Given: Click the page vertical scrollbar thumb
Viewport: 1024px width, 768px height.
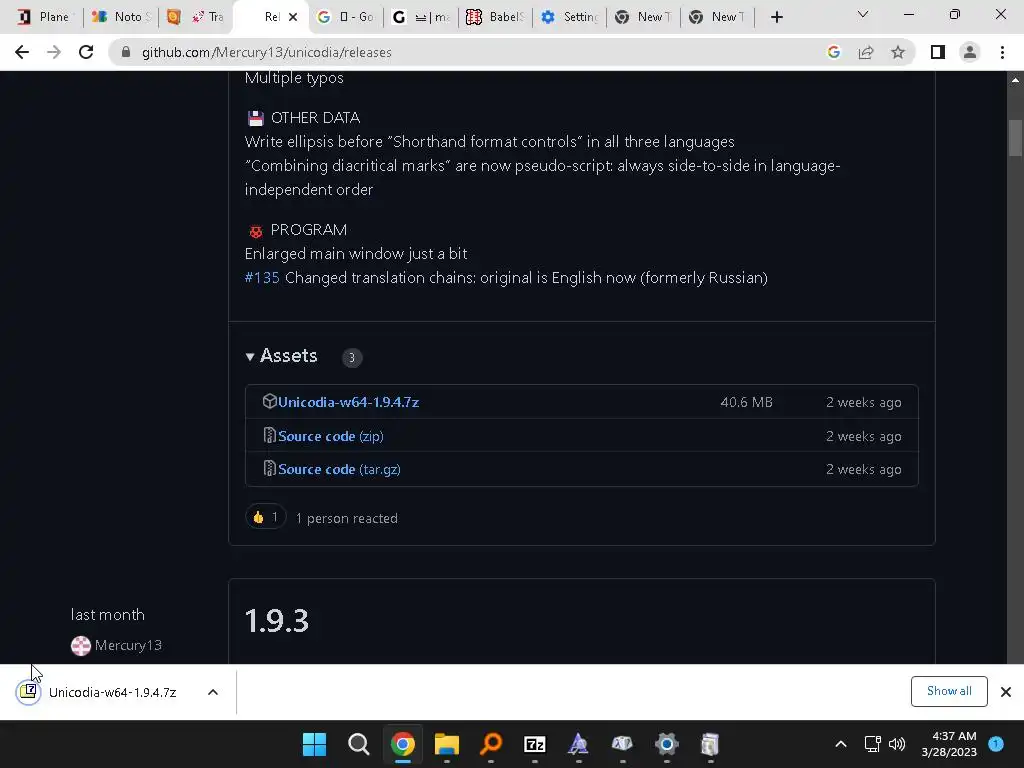Looking at the screenshot, I should coord(1015,138).
